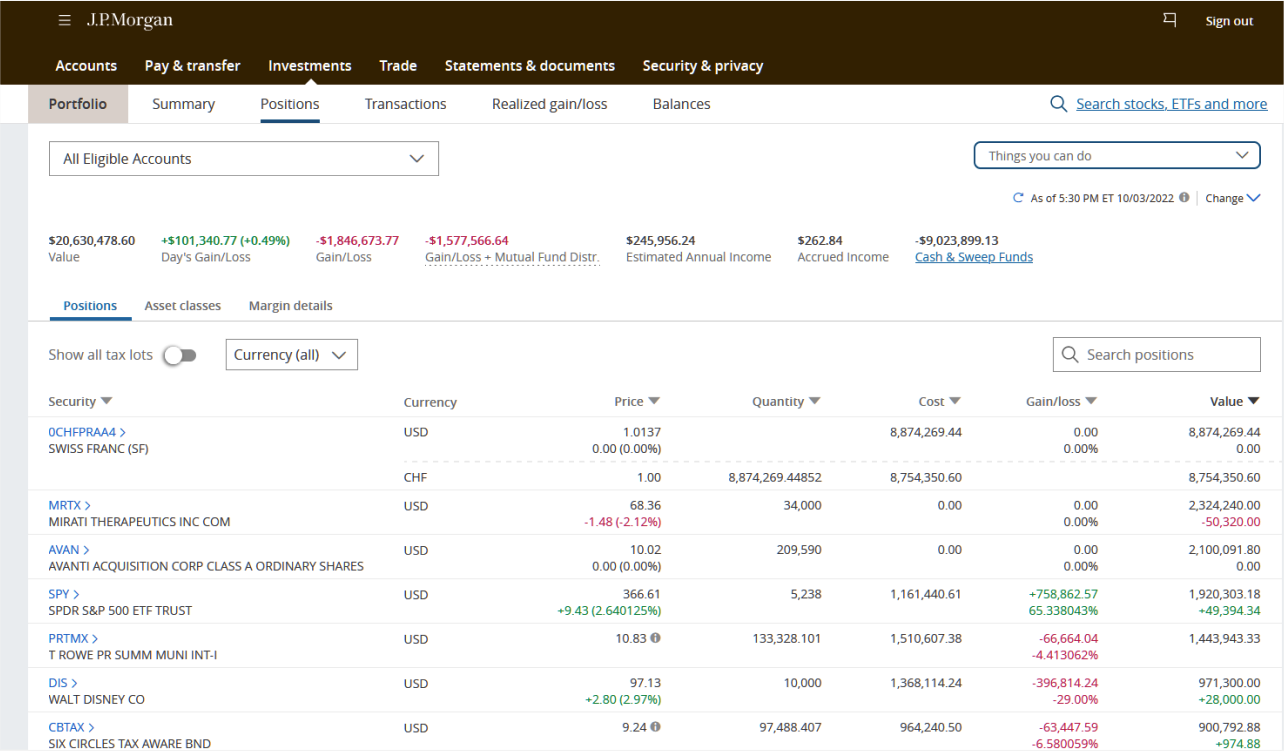Image resolution: width=1284 pixels, height=751 pixels.
Task: Click Search stocks, ETFs and more link
Action: (x=1171, y=104)
